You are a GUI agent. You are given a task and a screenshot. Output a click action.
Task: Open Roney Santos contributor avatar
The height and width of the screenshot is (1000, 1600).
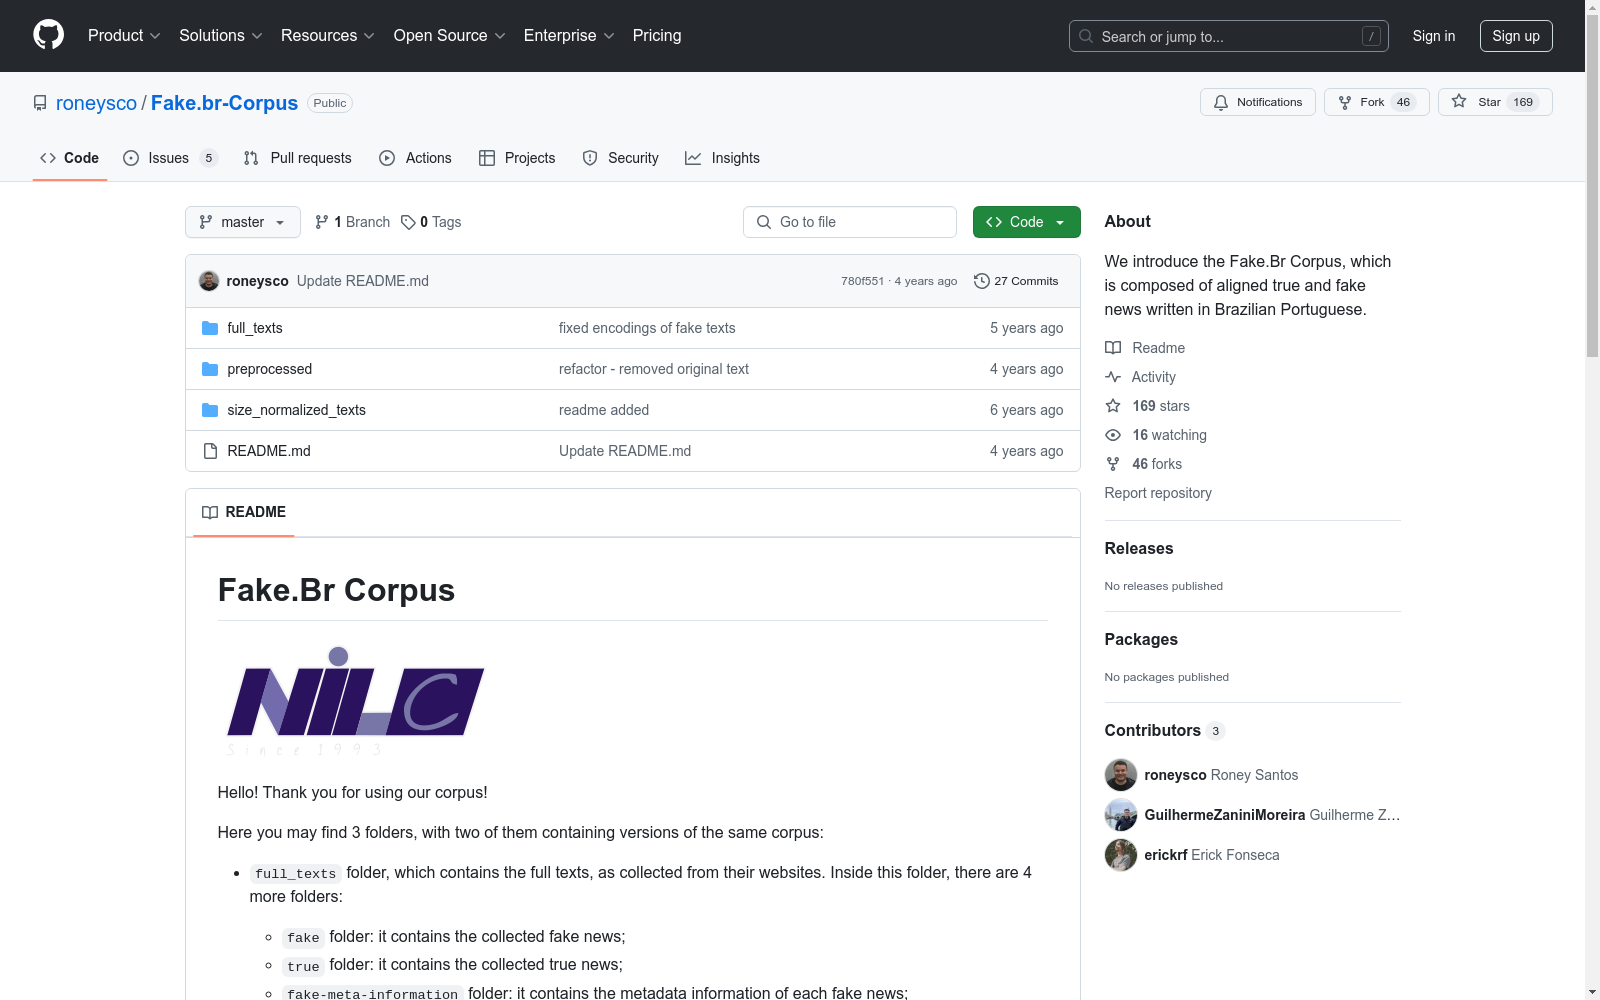click(1121, 775)
